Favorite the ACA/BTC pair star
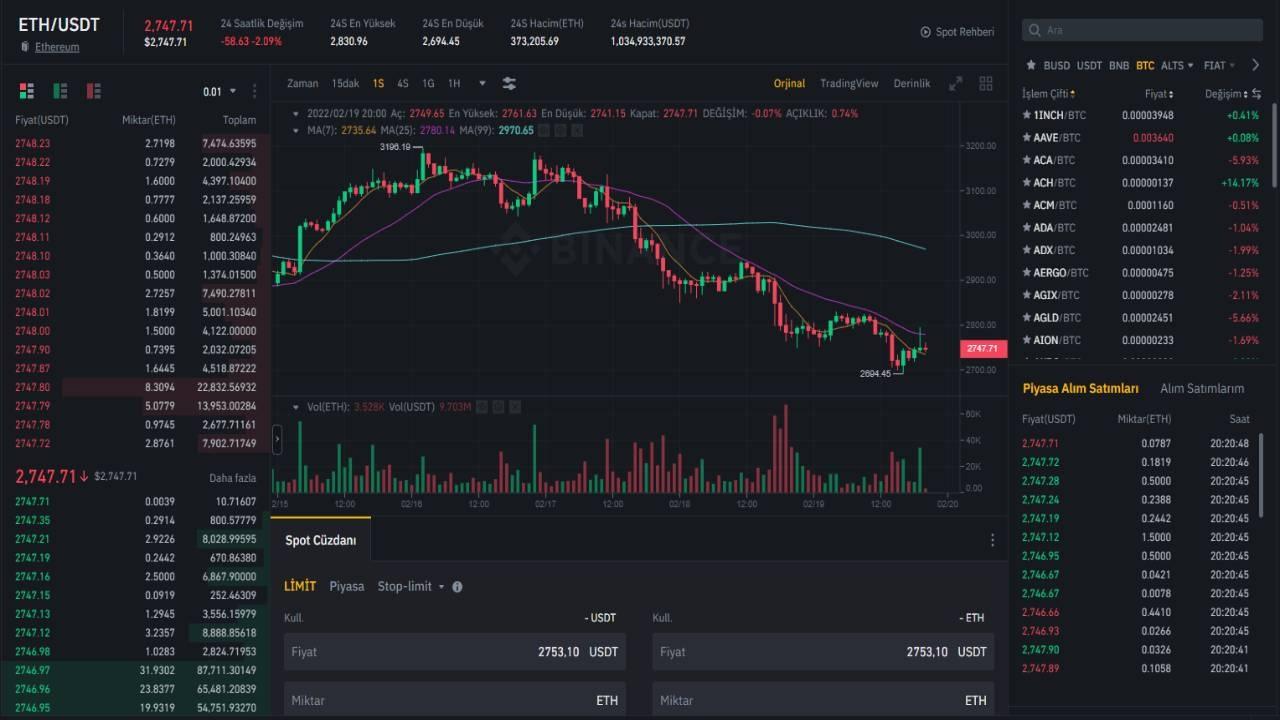The height and width of the screenshot is (720, 1280). point(1027,160)
